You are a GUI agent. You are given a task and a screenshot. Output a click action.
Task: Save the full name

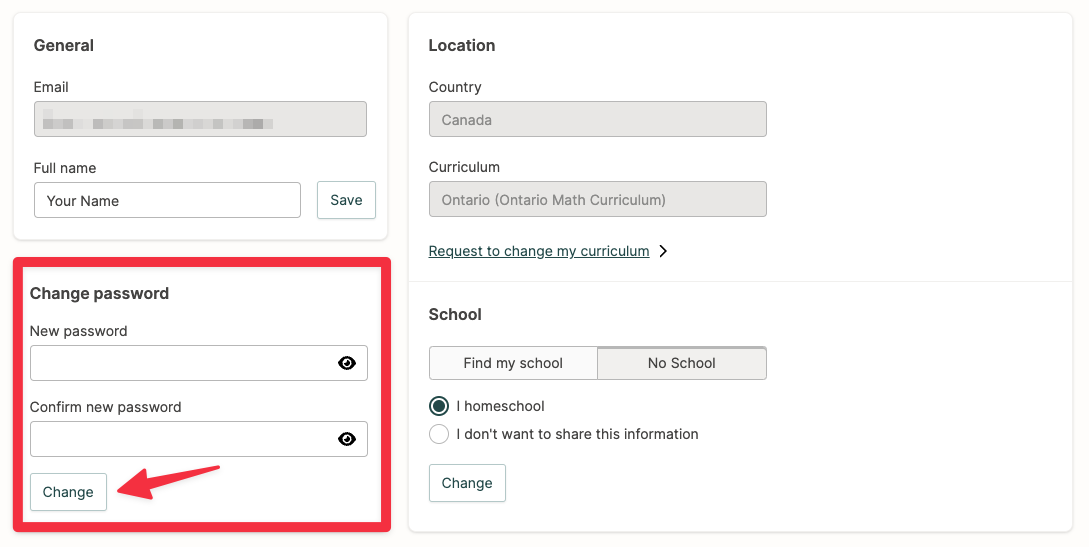pyautogui.click(x=347, y=200)
